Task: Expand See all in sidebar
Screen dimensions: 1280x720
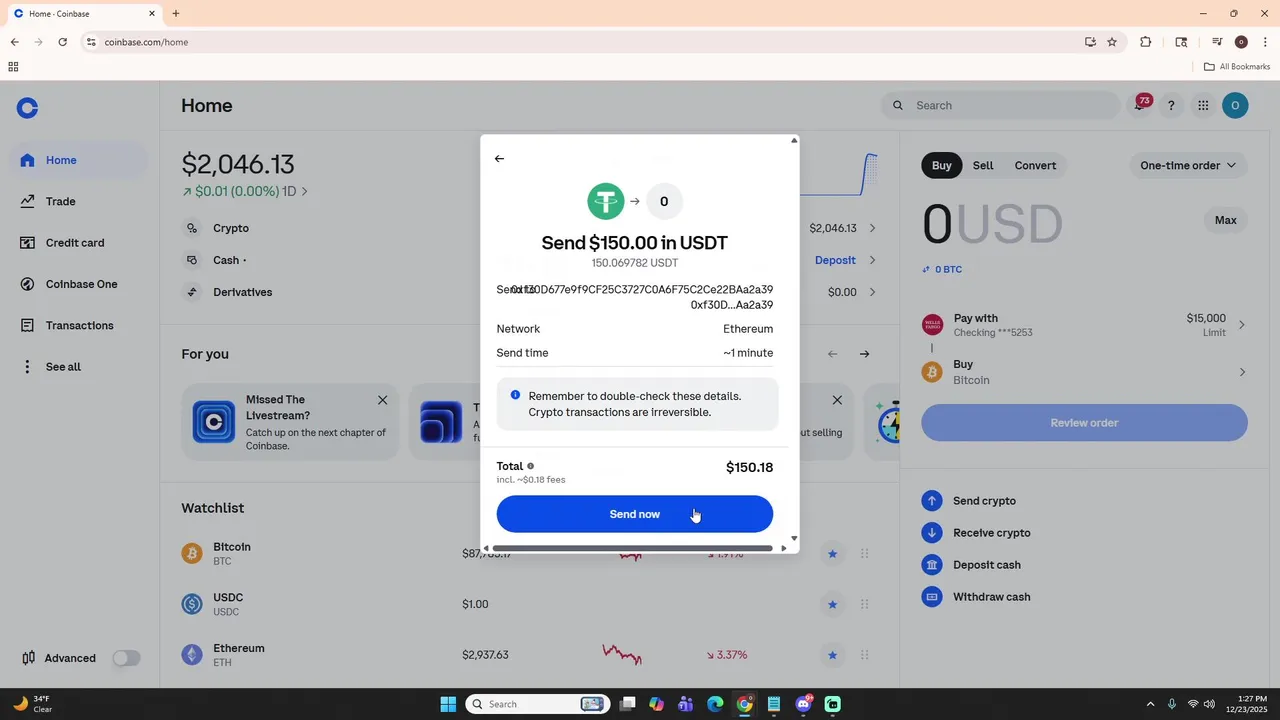Action: point(80,367)
